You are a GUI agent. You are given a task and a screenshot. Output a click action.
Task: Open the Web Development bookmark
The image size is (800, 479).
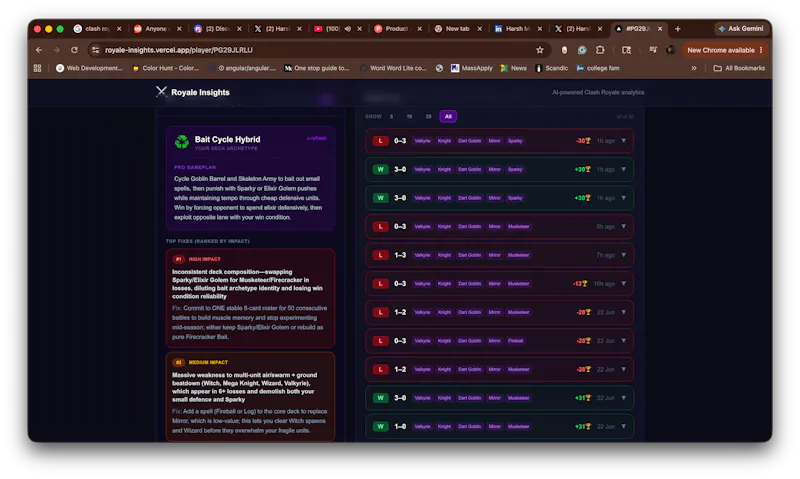(x=89, y=68)
